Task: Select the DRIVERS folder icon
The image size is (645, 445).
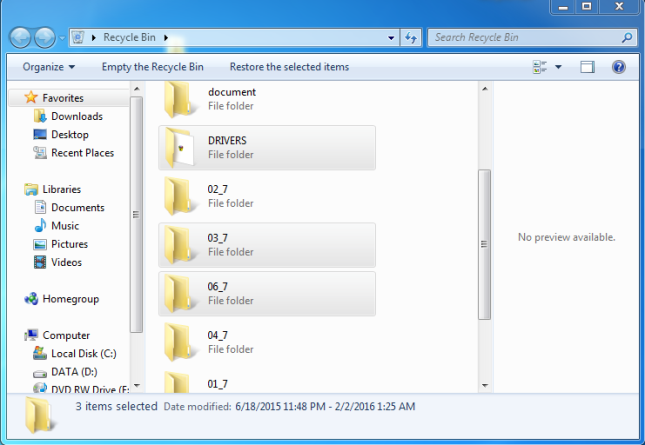Action: click(x=181, y=148)
